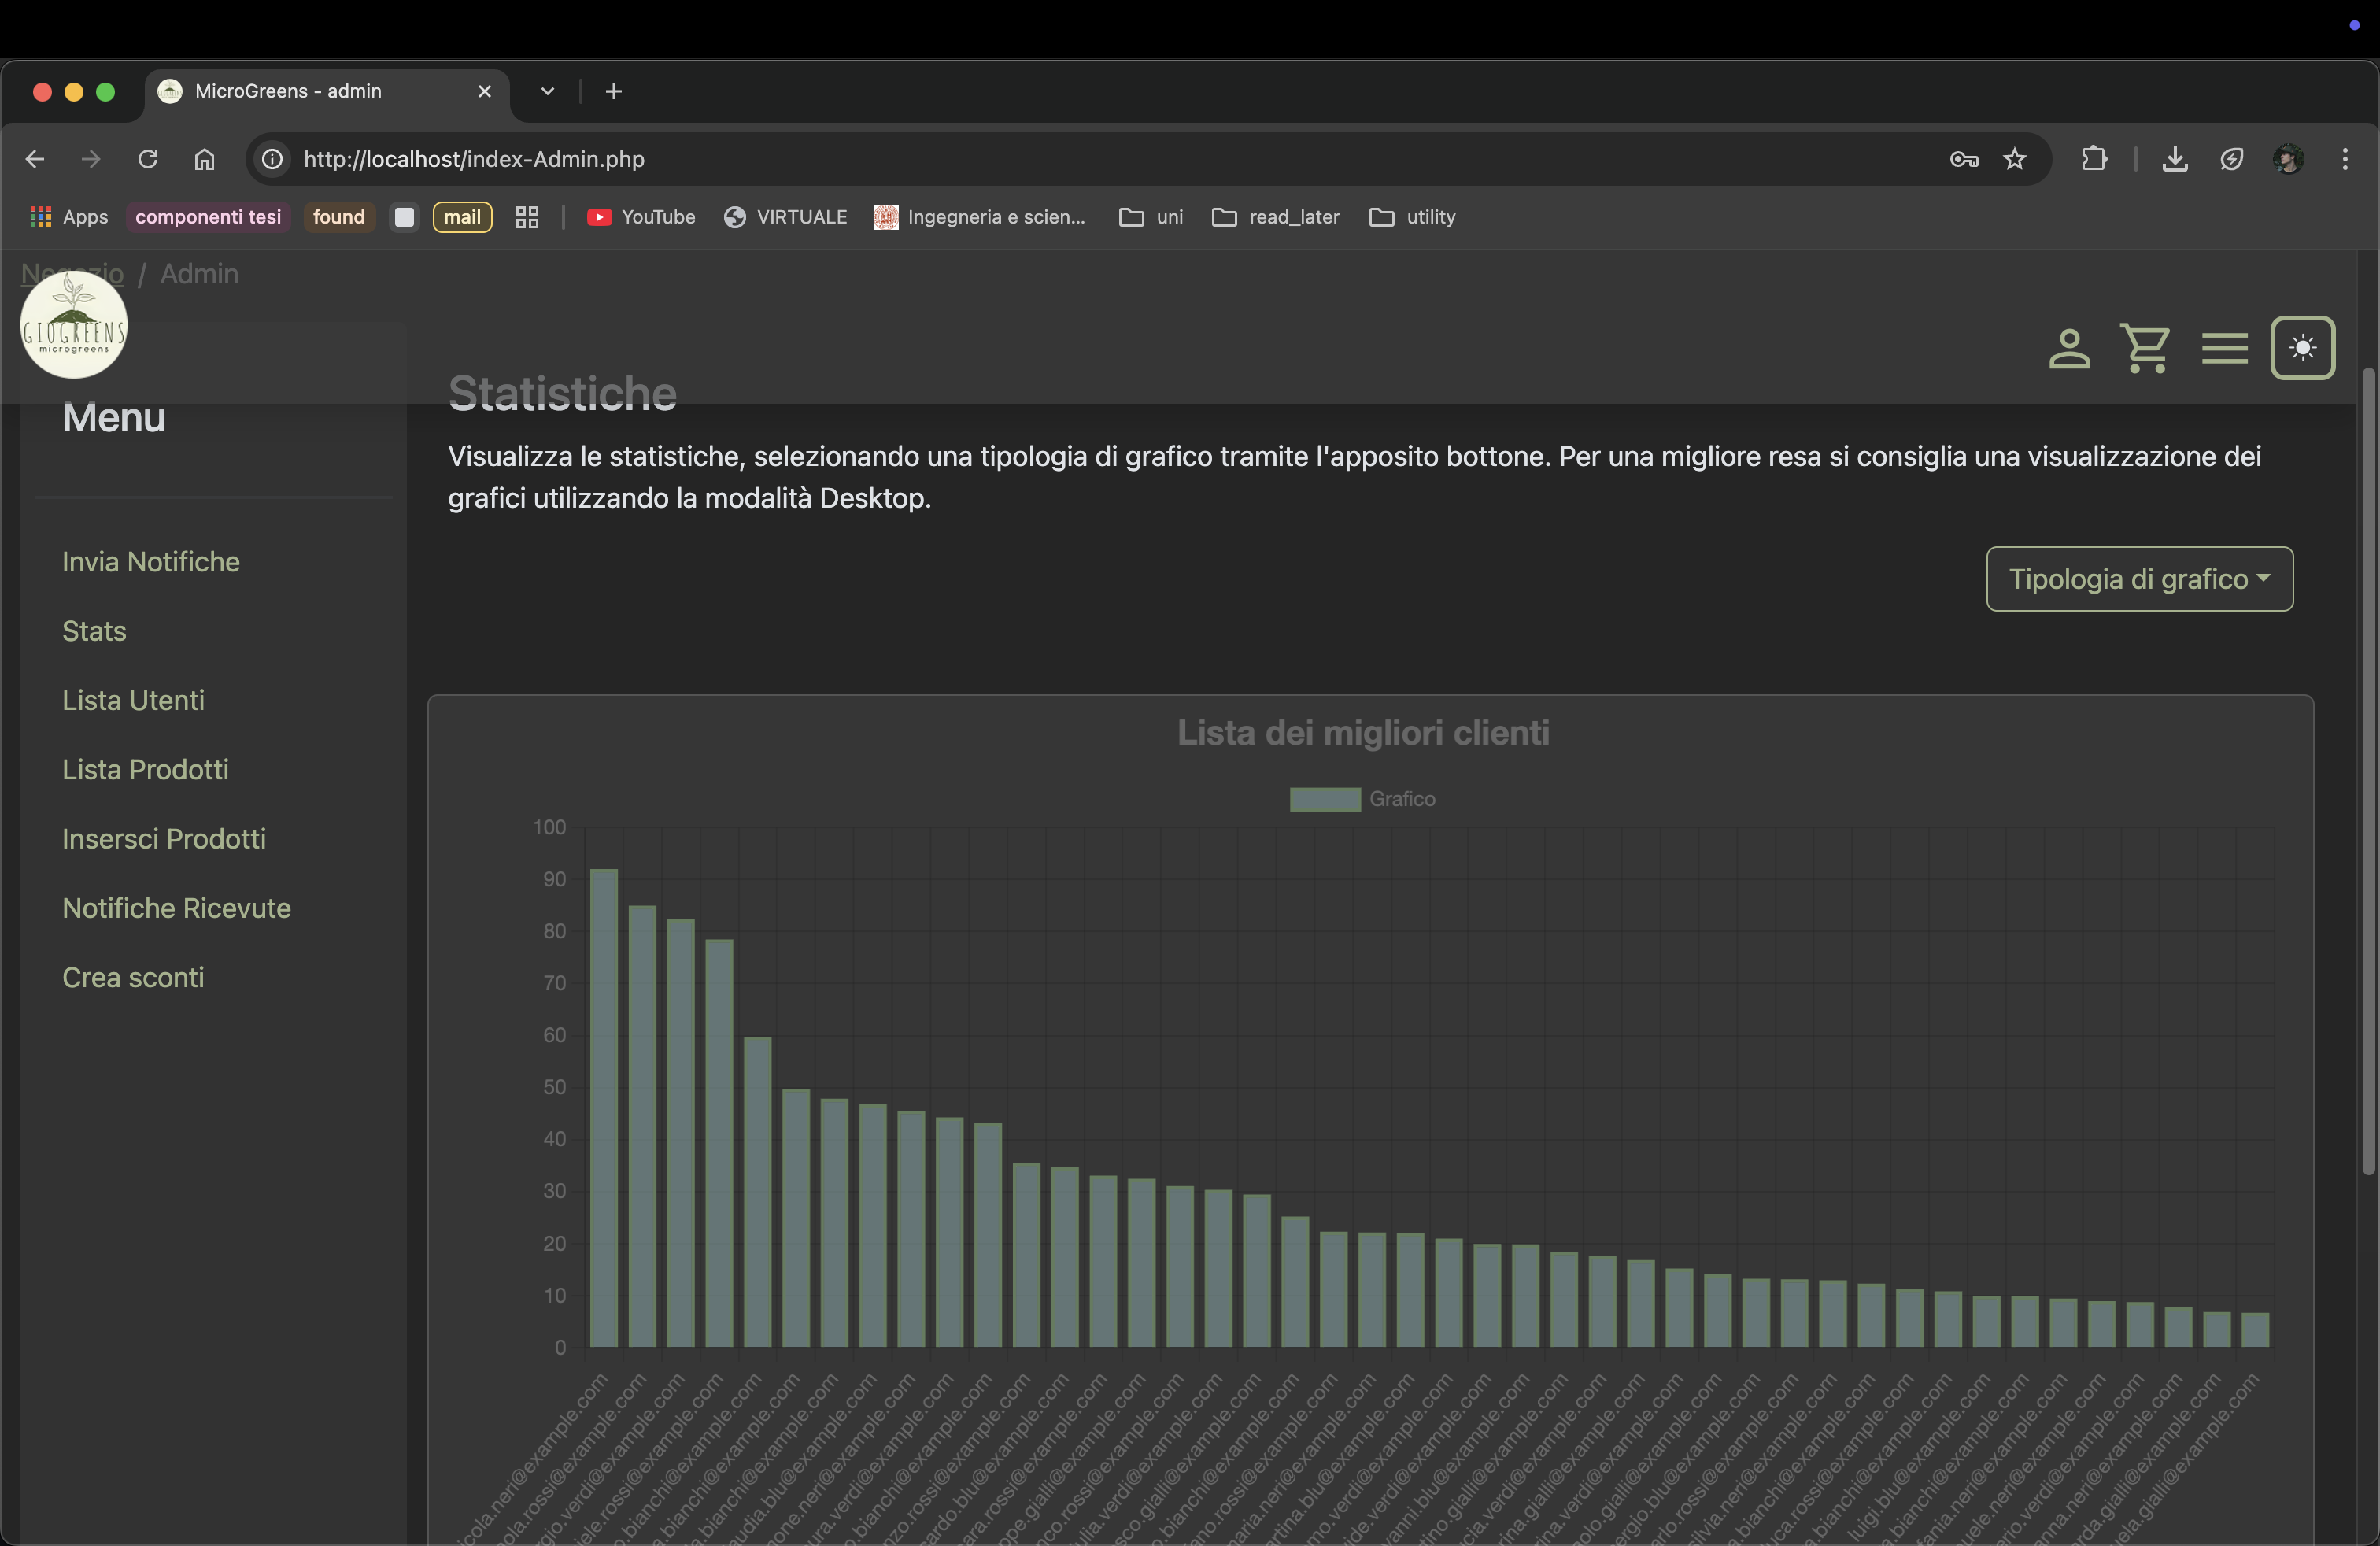2380x1546 pixels.
Task: Open browser downloads icon
Action: coord(2174,159)
